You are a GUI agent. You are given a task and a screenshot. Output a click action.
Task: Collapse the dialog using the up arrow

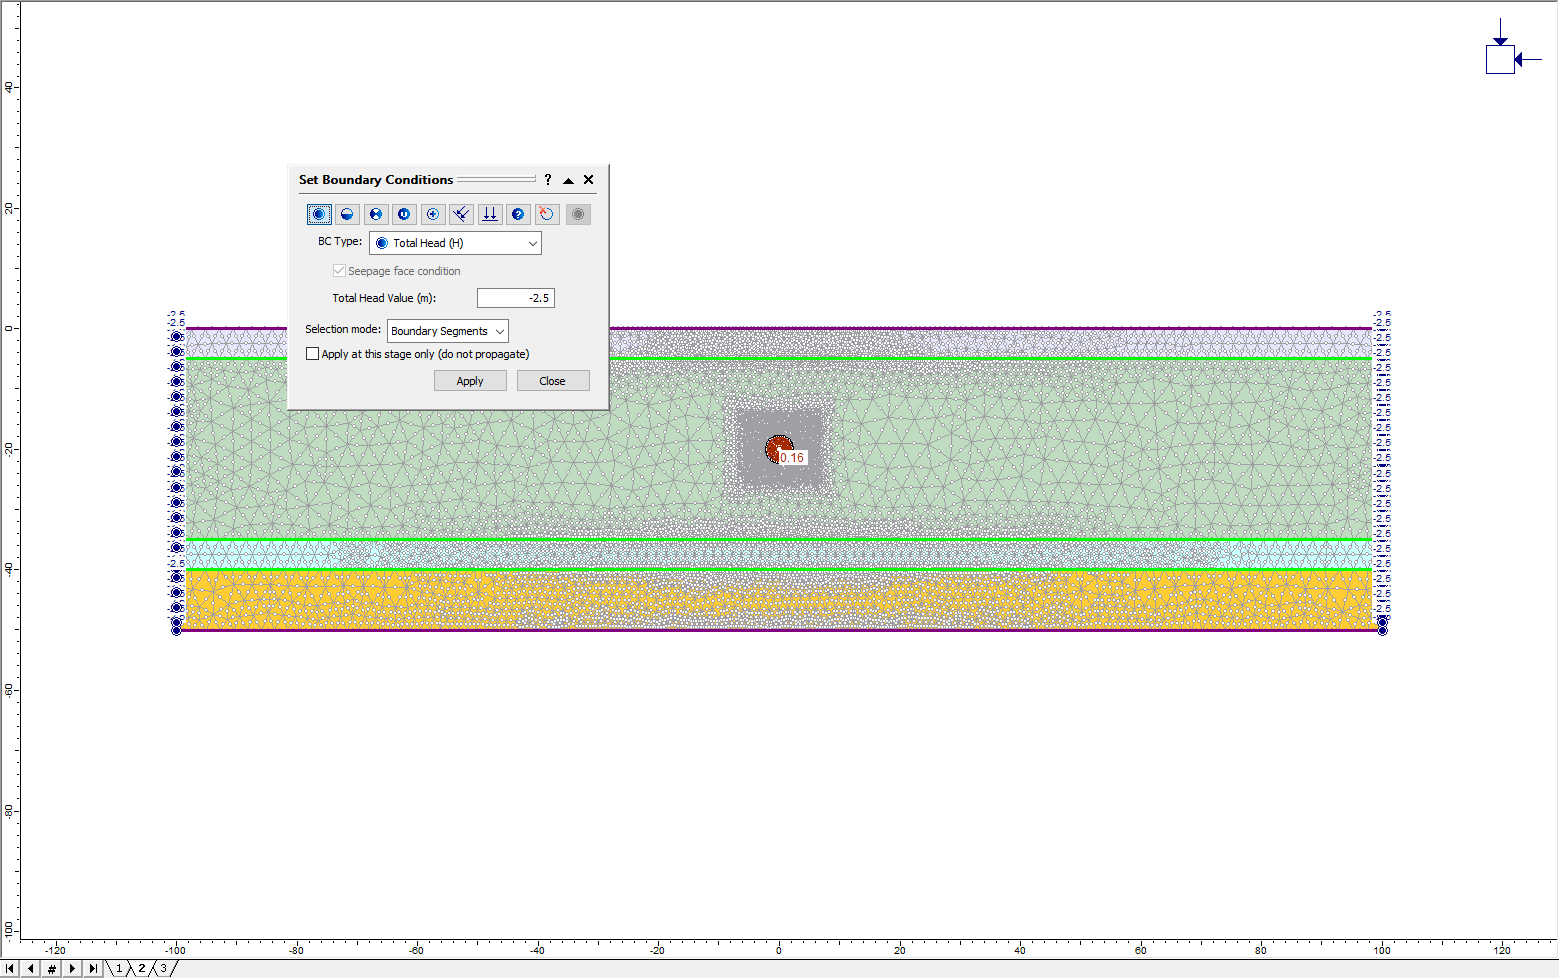pyautogui.click(x=568, y=180)
